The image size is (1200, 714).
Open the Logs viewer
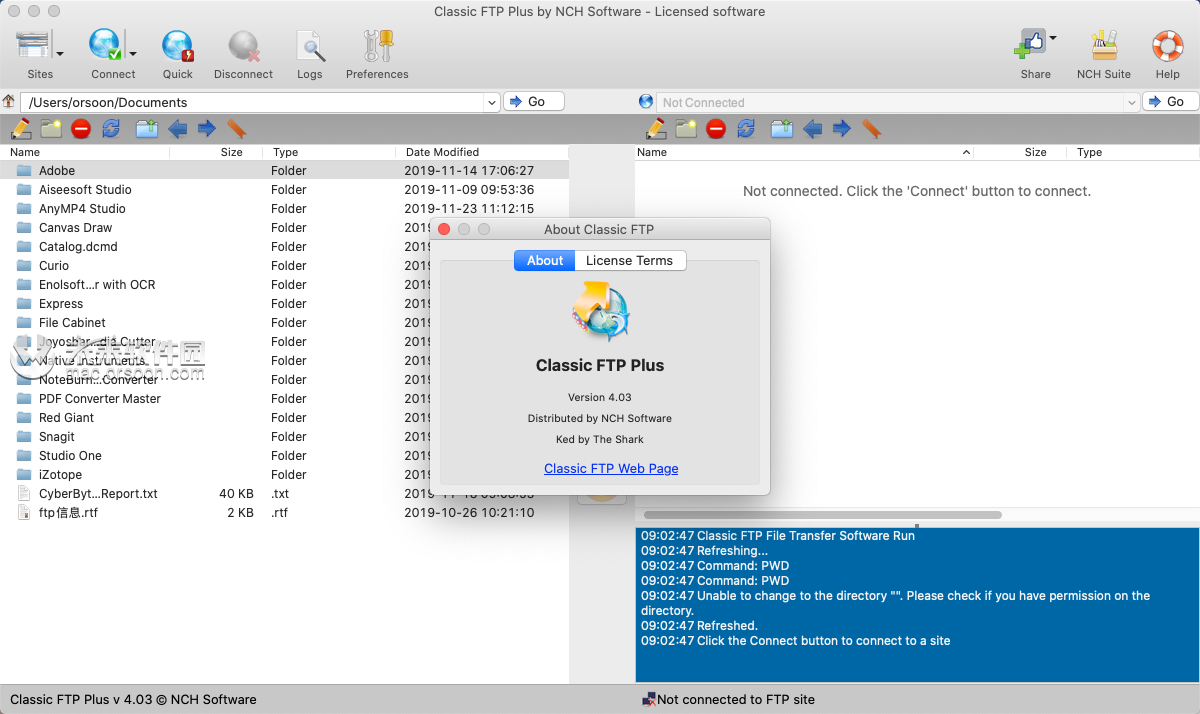coord(310,46)
